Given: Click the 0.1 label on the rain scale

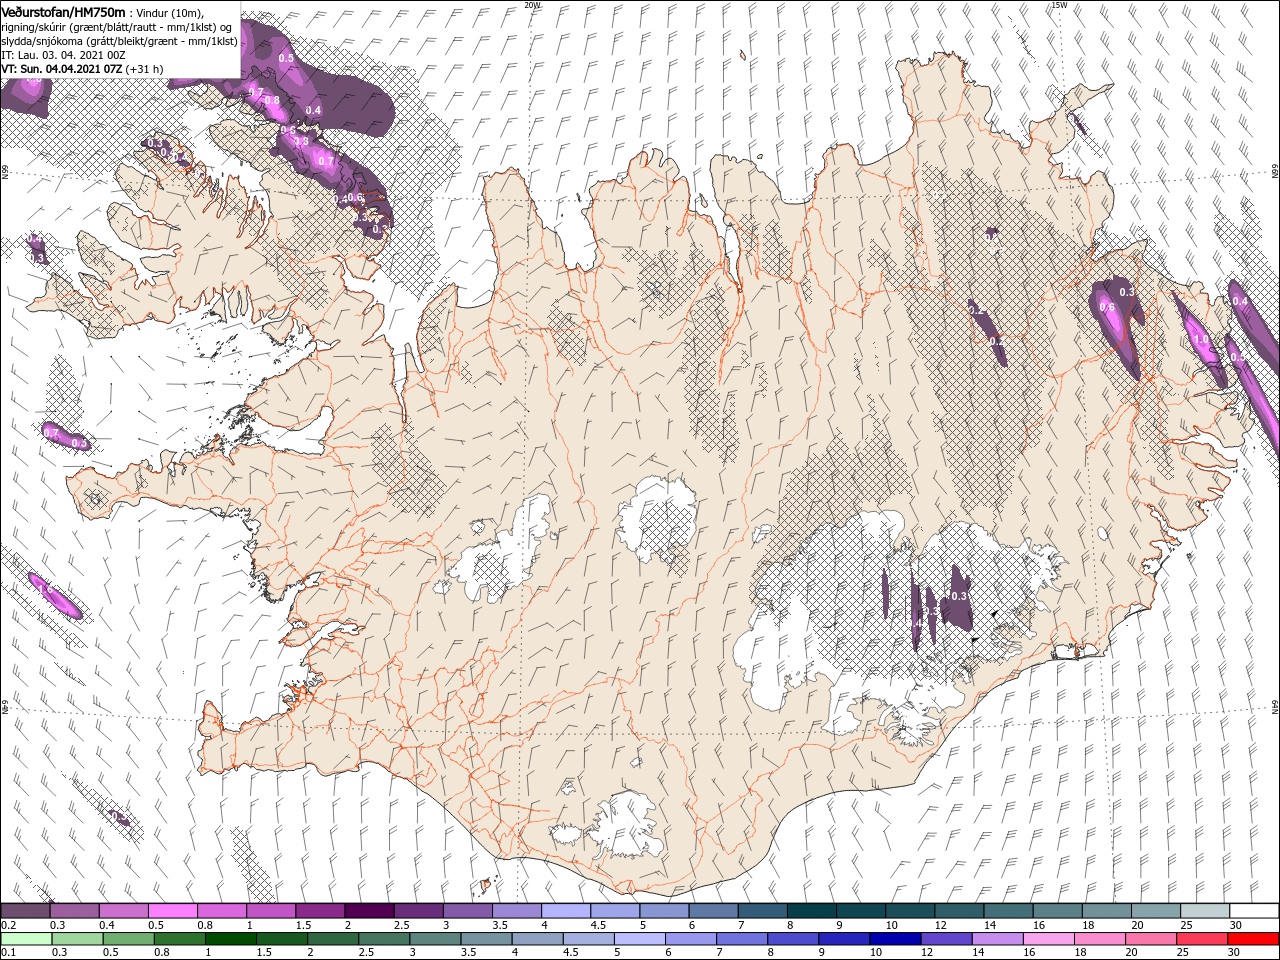Looking at the screenshot, I should (x=9, y=953).
